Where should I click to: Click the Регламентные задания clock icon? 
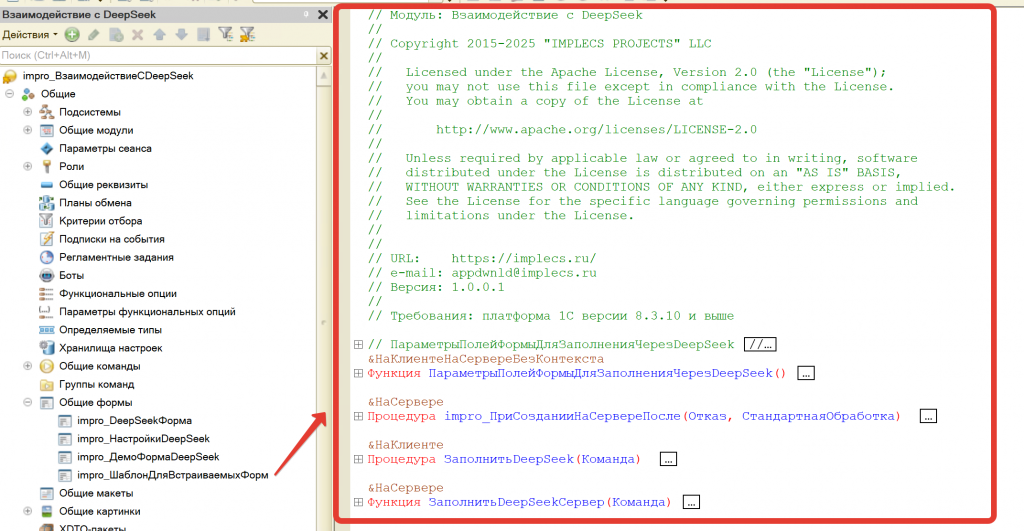tap(46, 257)
